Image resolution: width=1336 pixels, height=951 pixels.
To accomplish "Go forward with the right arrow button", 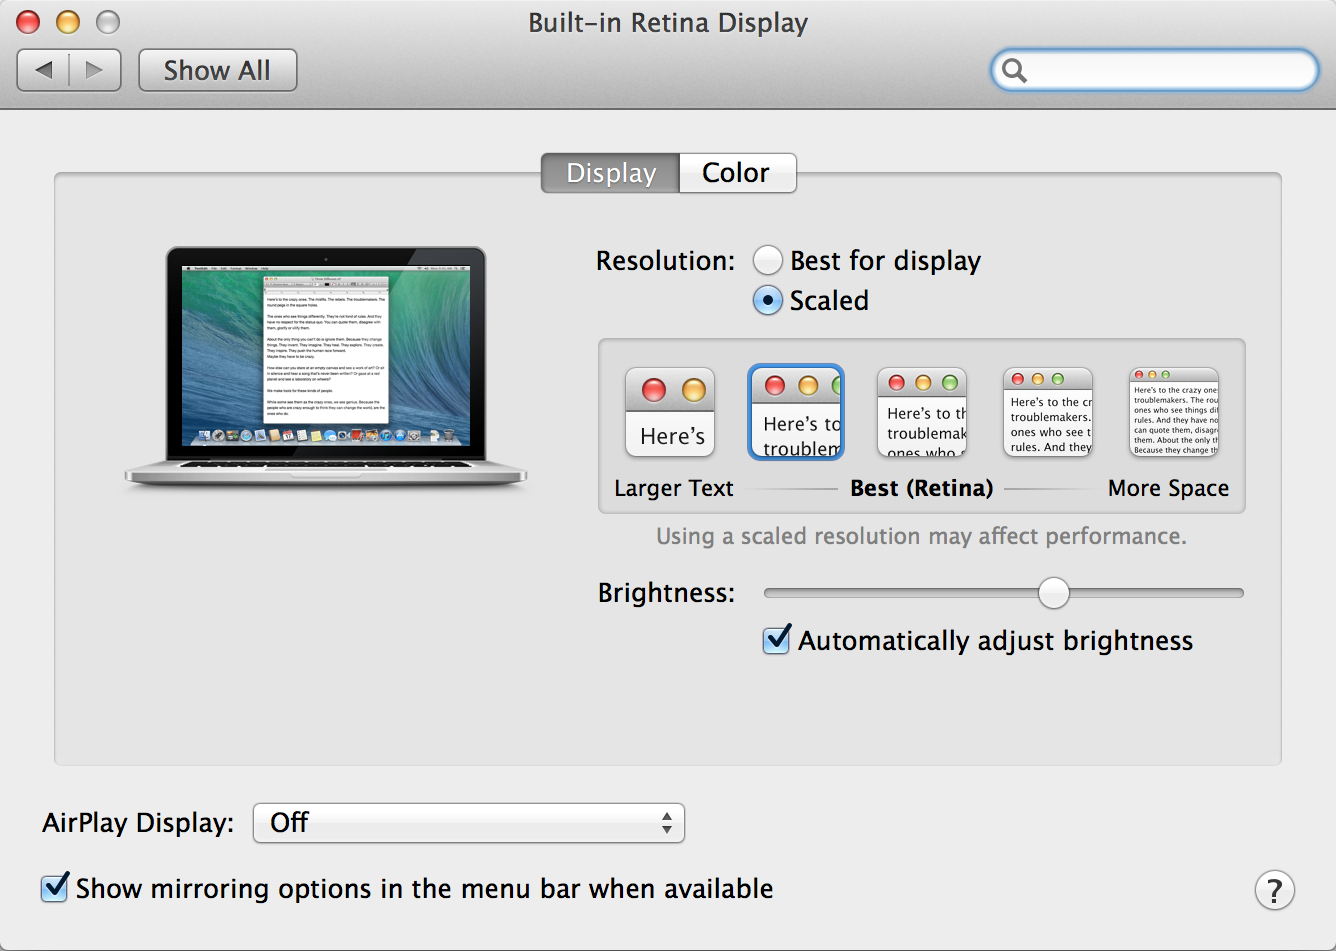I will click(95, 70).
